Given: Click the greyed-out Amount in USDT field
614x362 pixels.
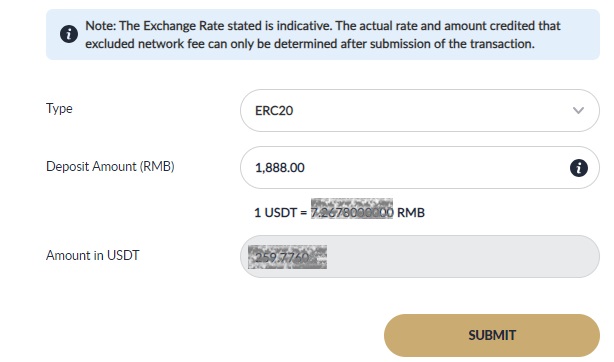Looking at the screenshot, I should pyautogui.click(x=419, y=257).
